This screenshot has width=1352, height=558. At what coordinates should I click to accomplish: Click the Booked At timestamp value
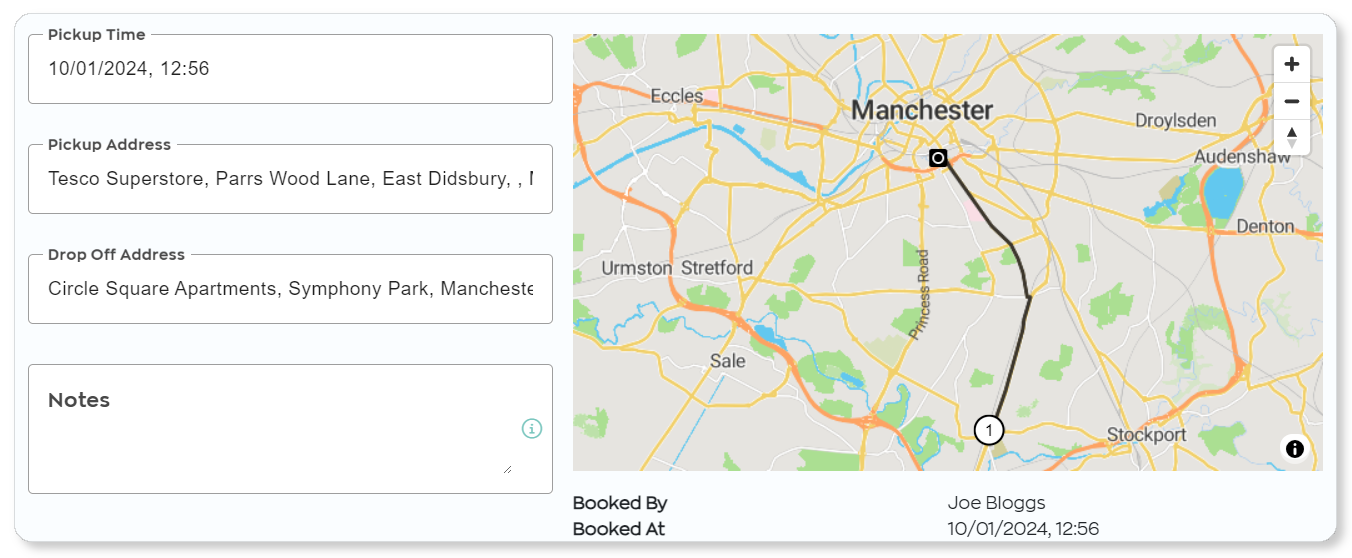point(1023,528)
